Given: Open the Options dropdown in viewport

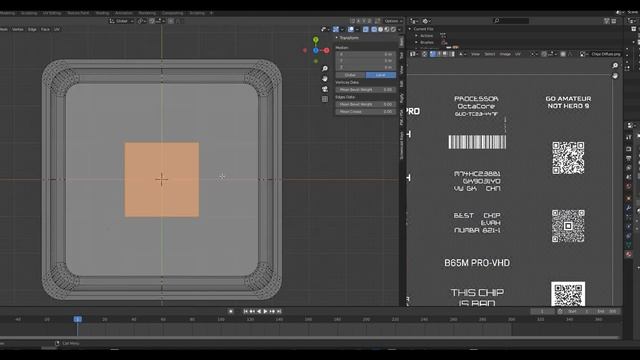Looking at the screenshot, I should point(393,21).
